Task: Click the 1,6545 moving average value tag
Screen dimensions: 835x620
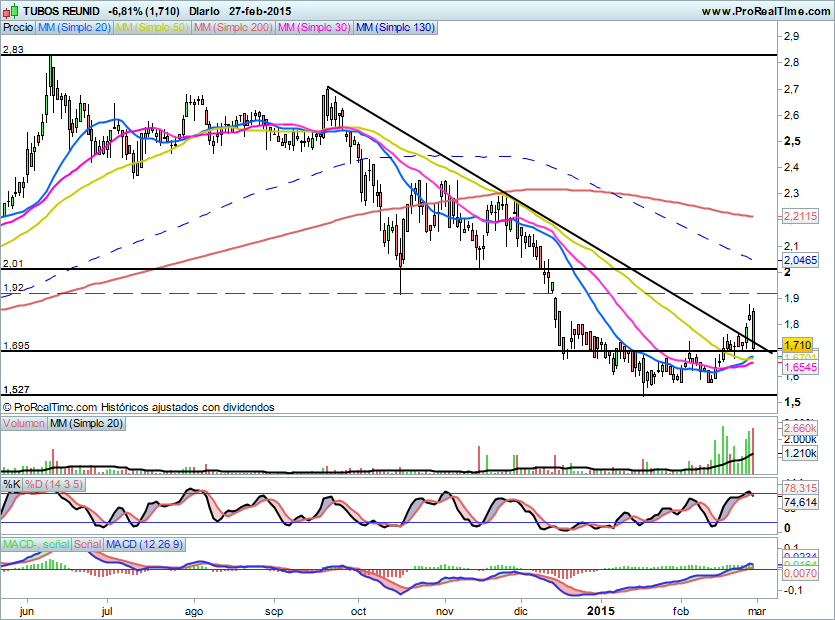Action: [x=800, y=368]
